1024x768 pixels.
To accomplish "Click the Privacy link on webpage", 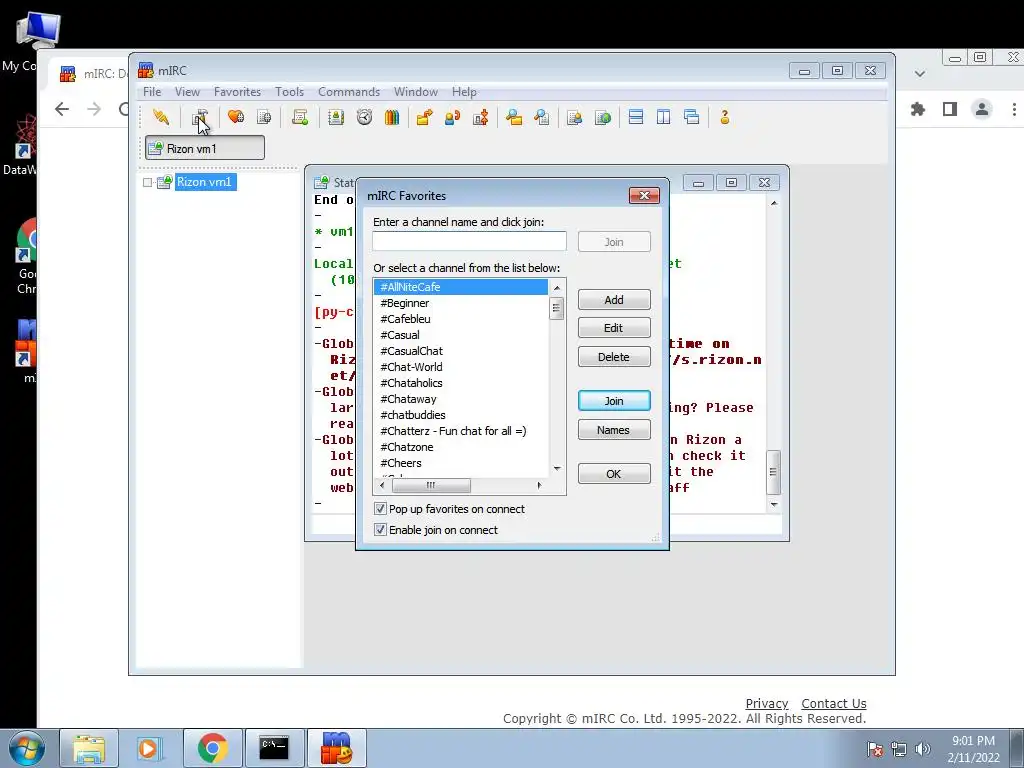I will (767, 703).
